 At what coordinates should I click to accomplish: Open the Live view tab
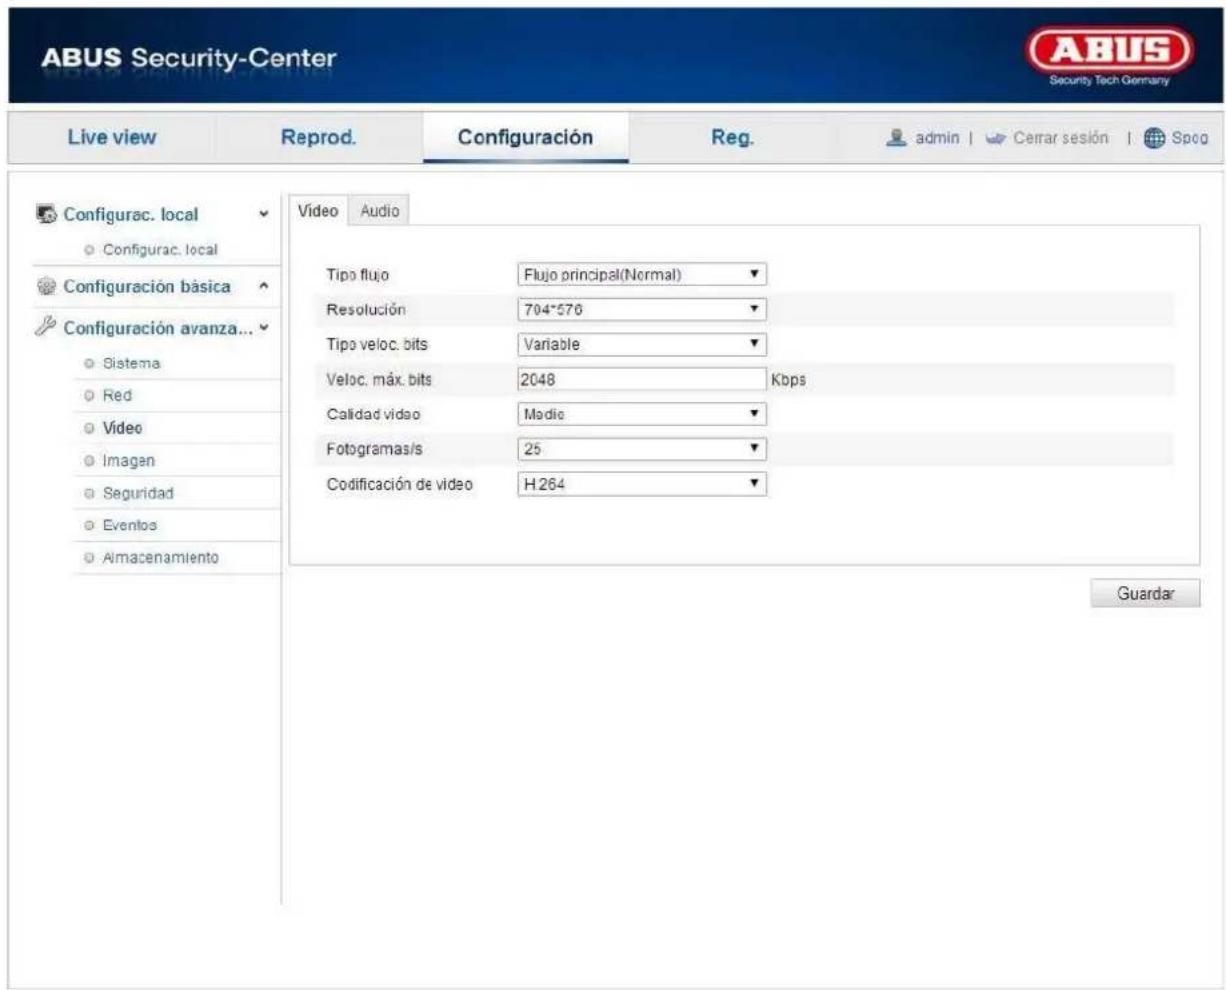click(x=112, y=137)
